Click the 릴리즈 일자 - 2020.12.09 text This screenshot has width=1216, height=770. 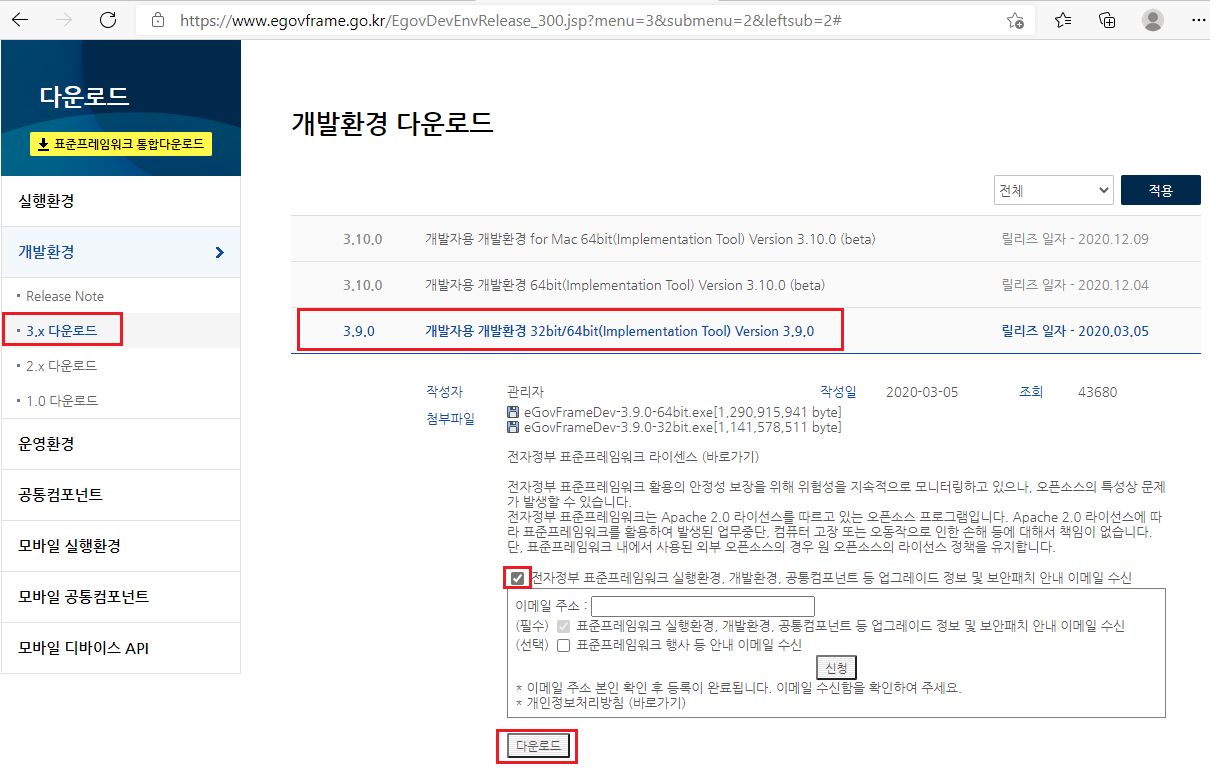tap(1075, 239)
